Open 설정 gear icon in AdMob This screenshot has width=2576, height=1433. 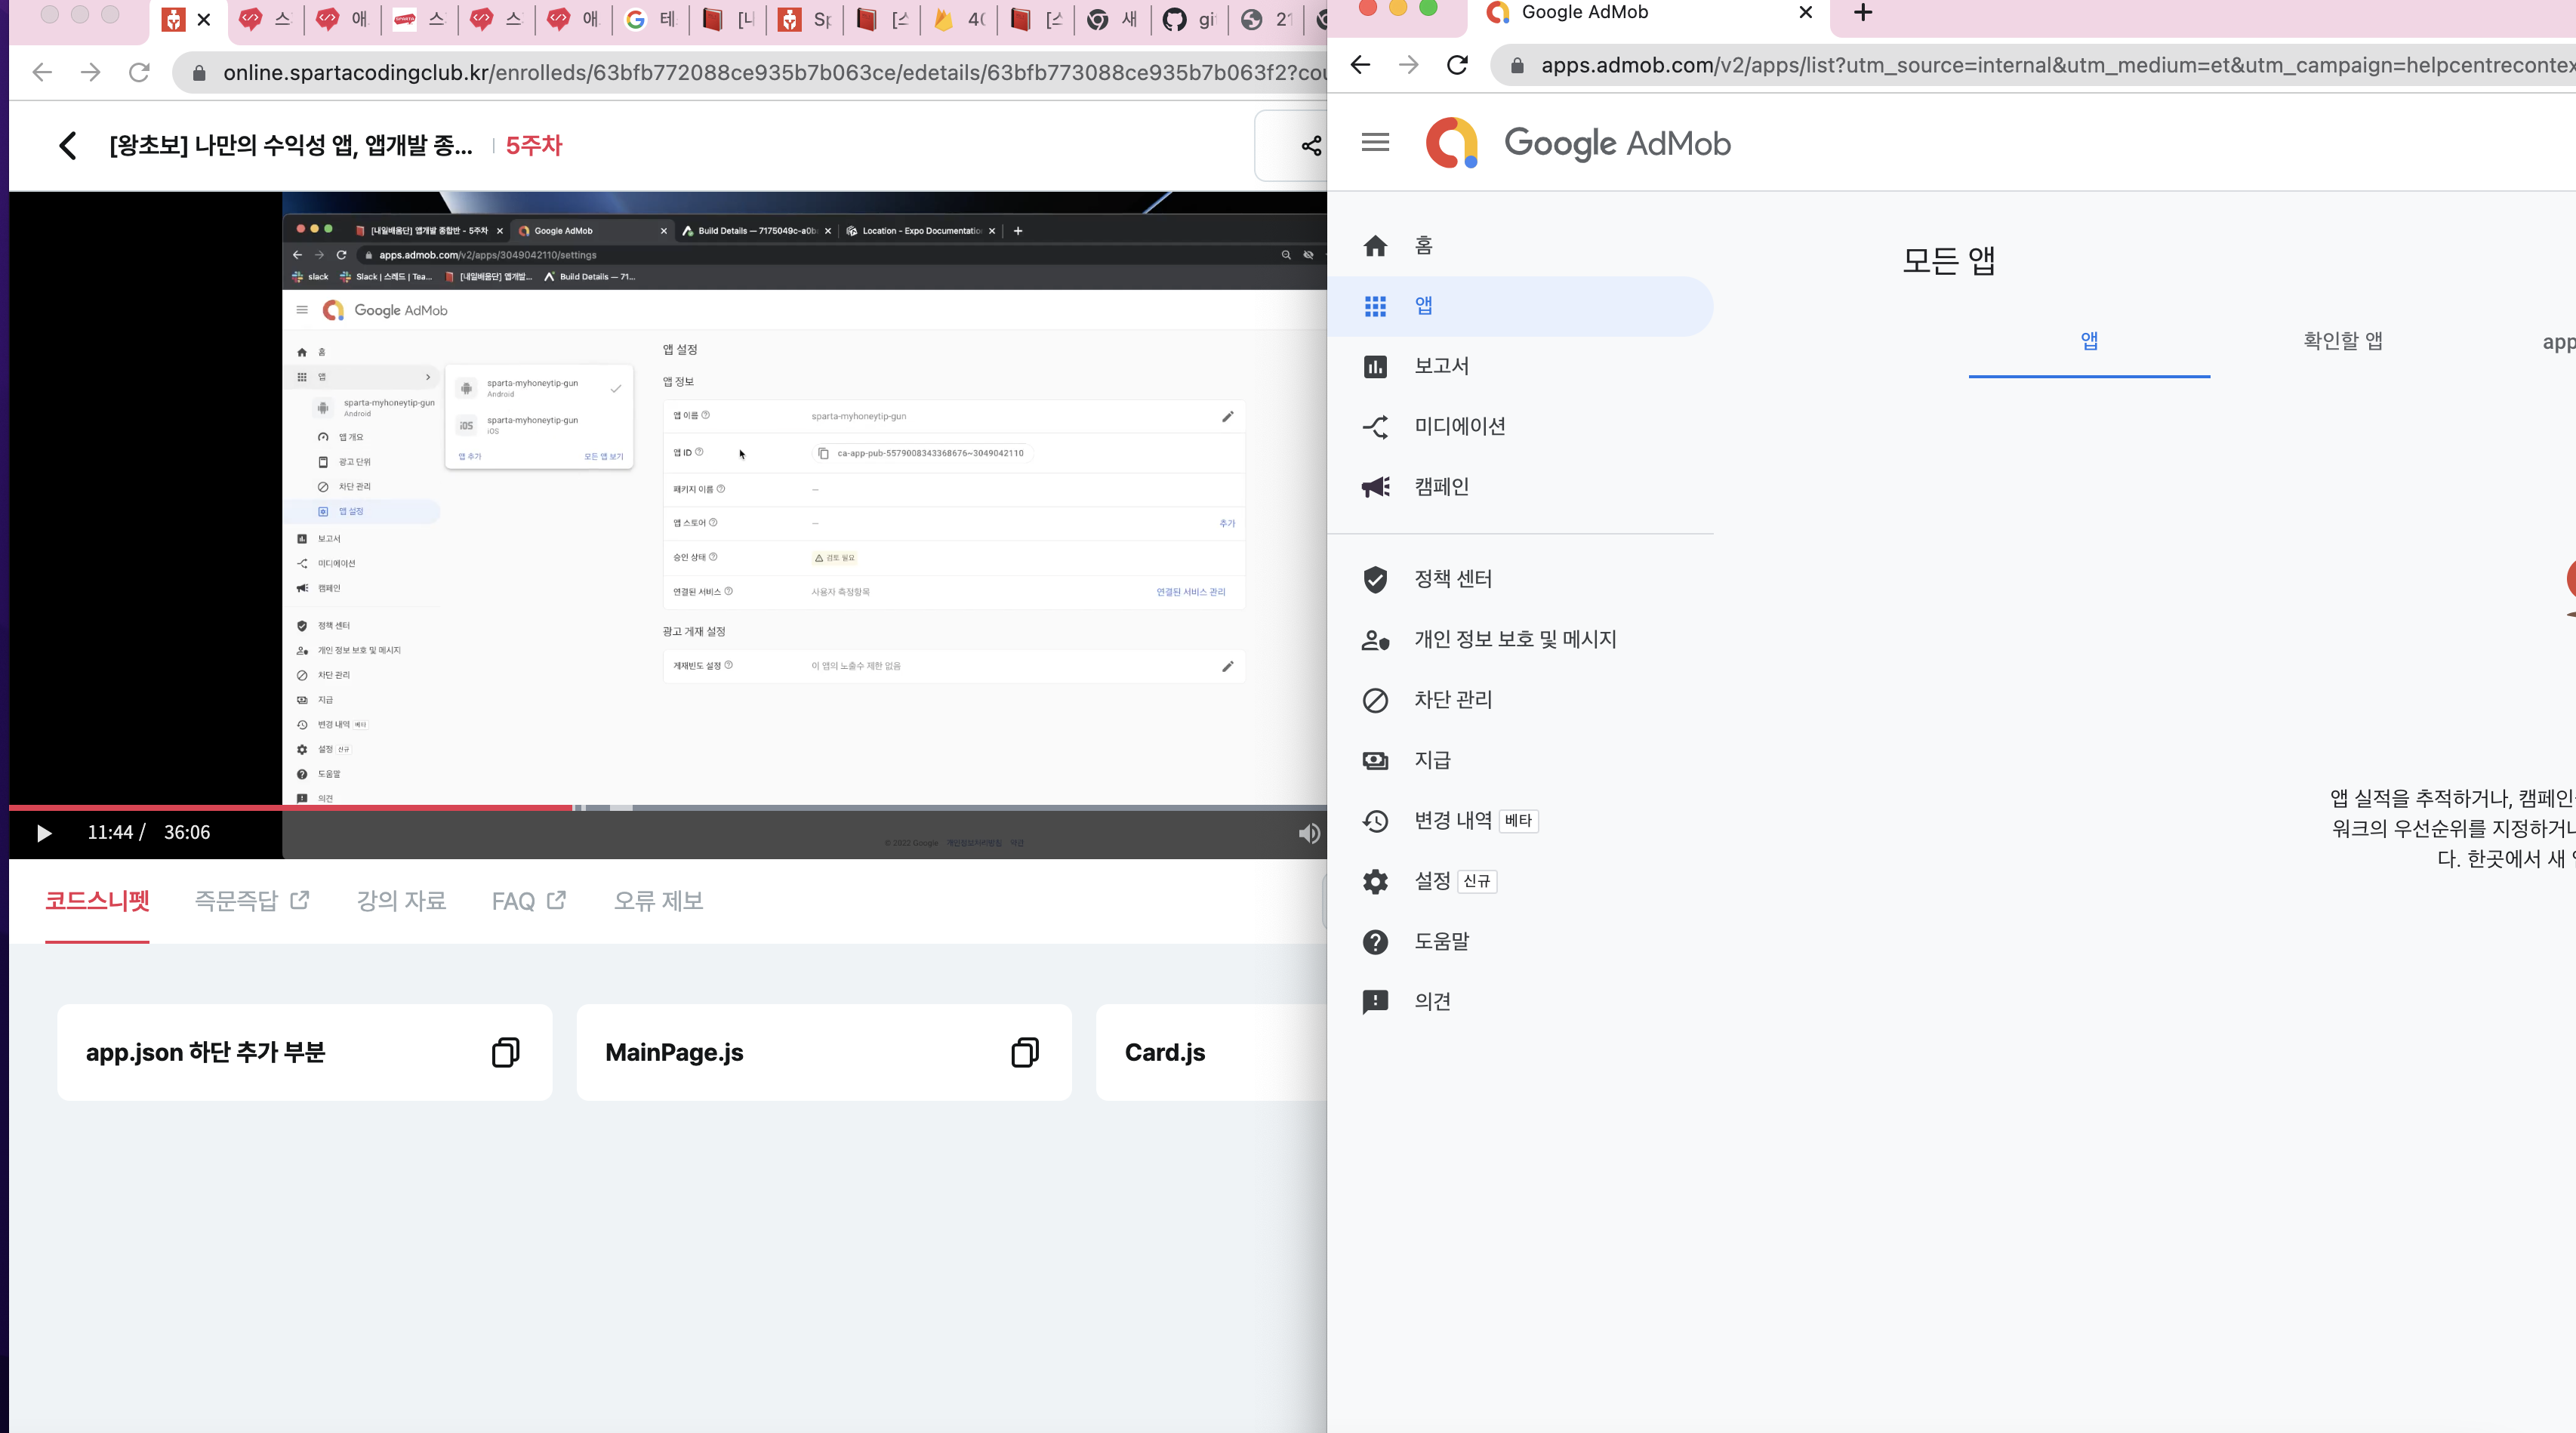pyautogui.click(x=1375, y=881)
